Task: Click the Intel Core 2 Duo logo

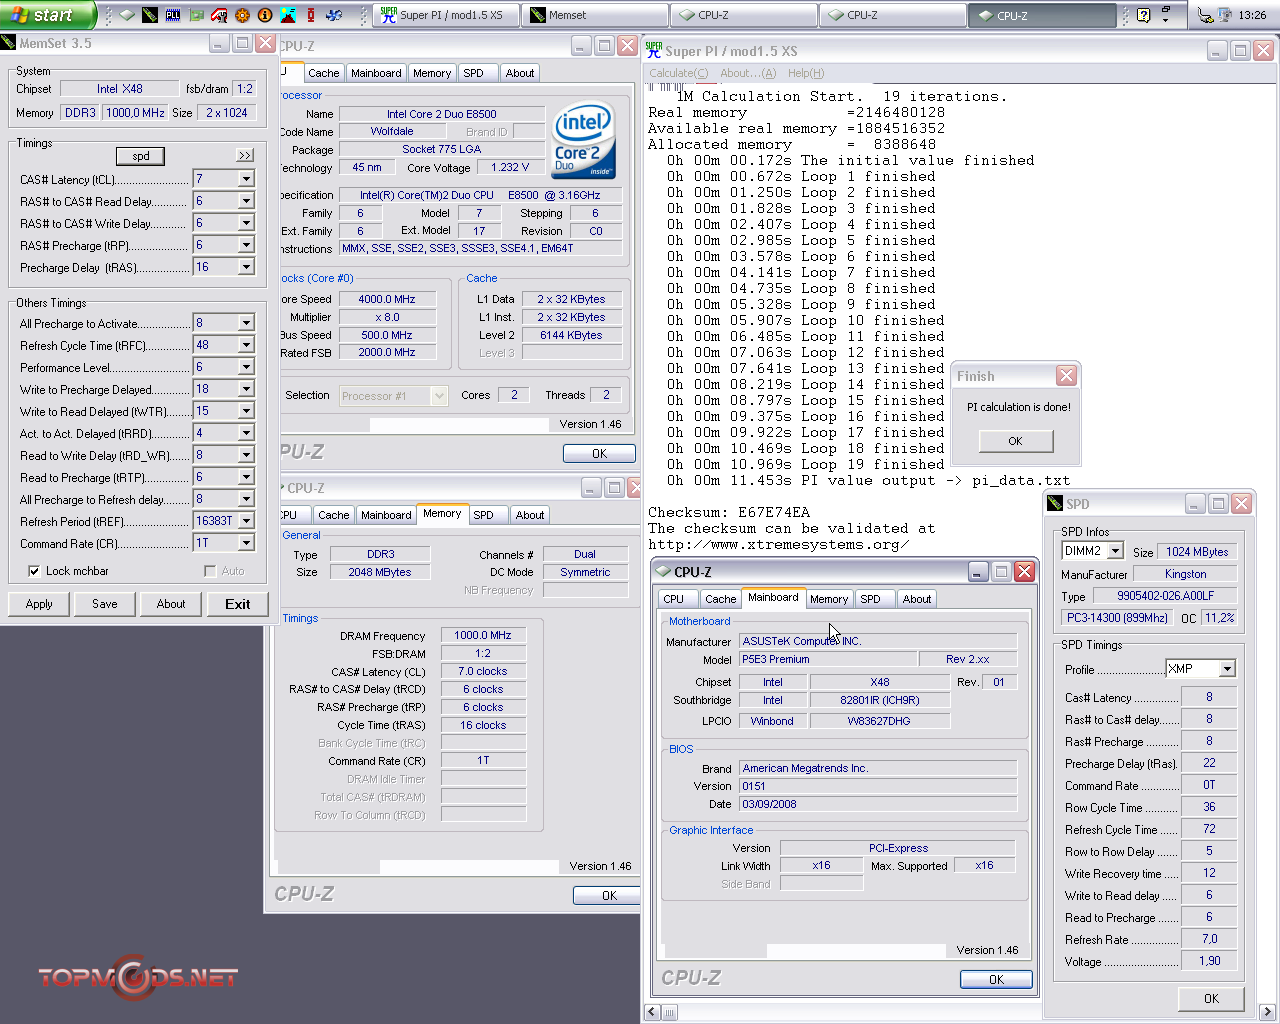Action: [583, 140]
